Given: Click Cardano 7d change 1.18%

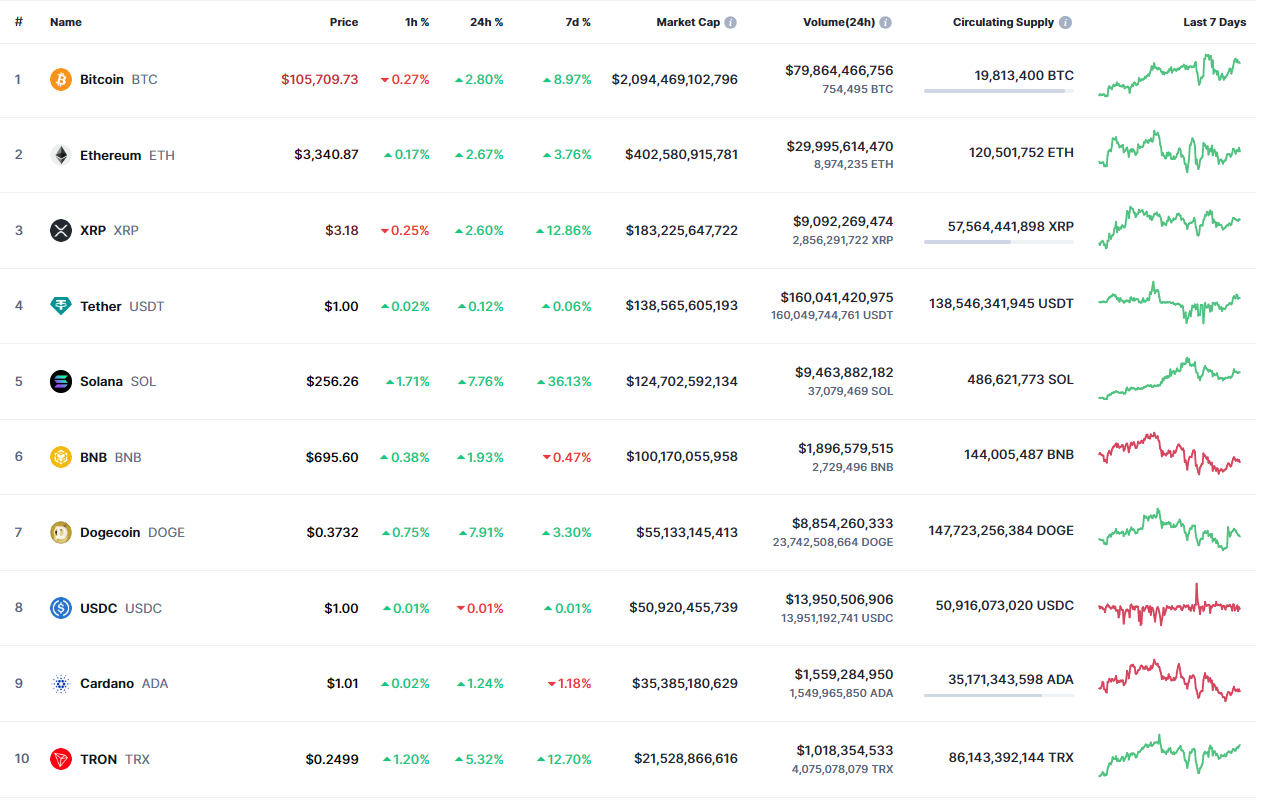Looking at the screenshot, I should tap(568, 683).
